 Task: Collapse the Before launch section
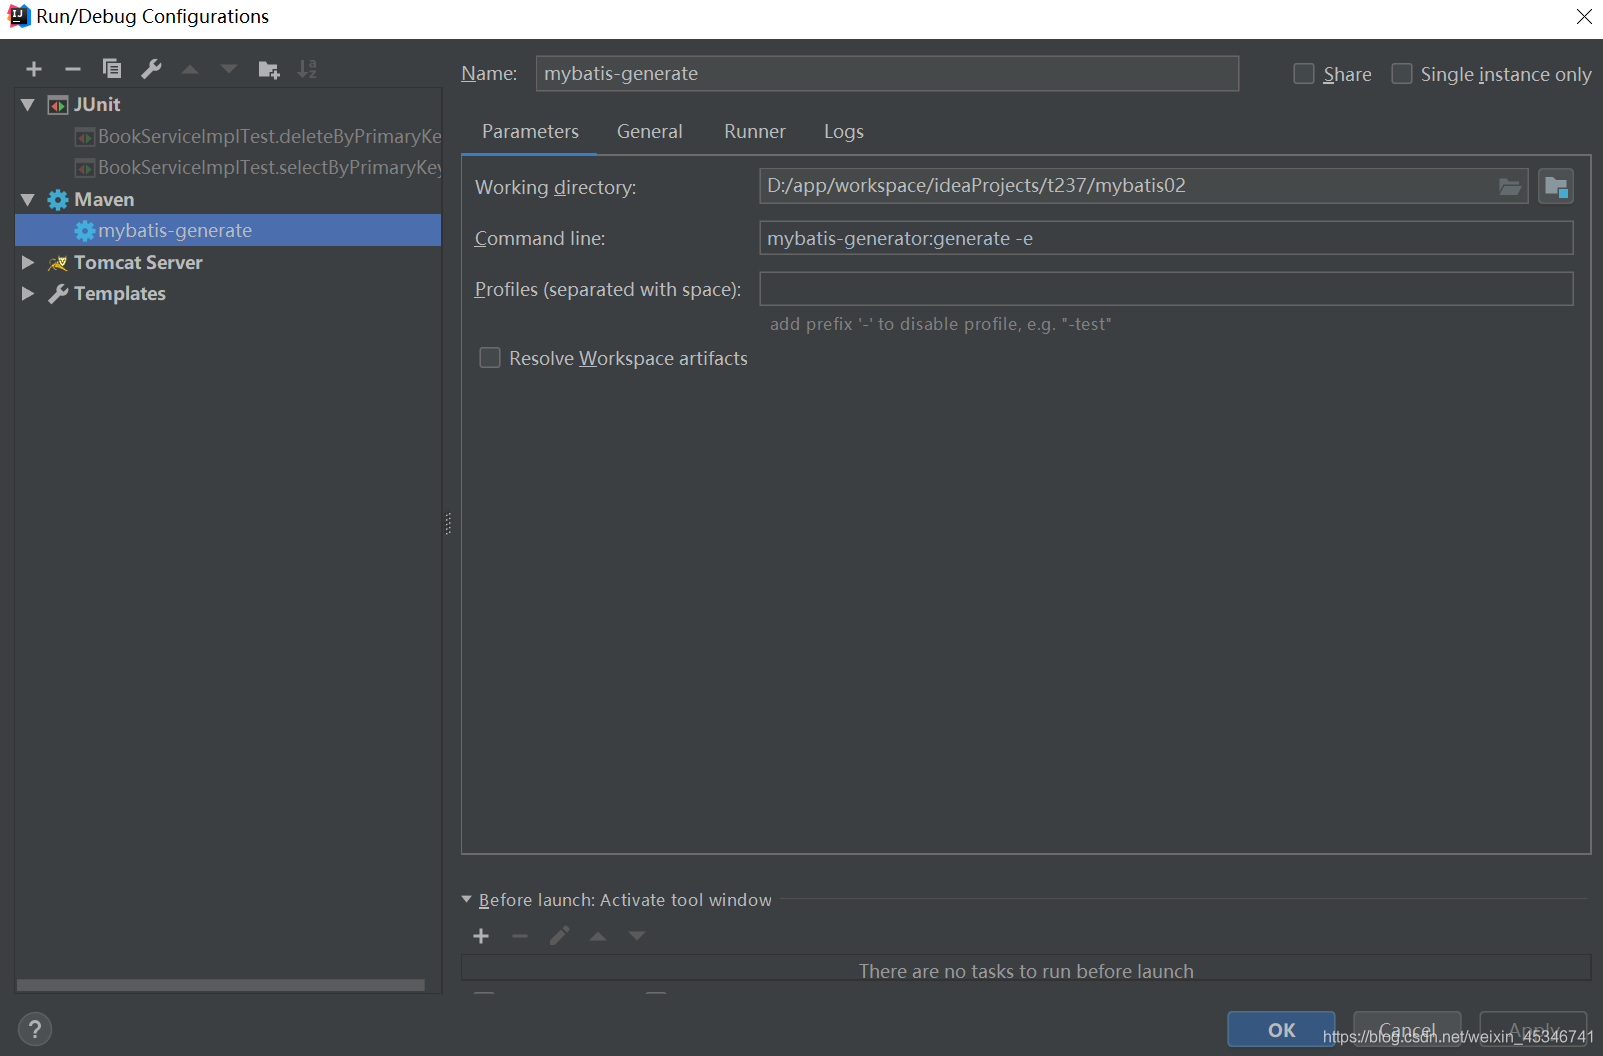pyautogui.click(x=467, y=900)
